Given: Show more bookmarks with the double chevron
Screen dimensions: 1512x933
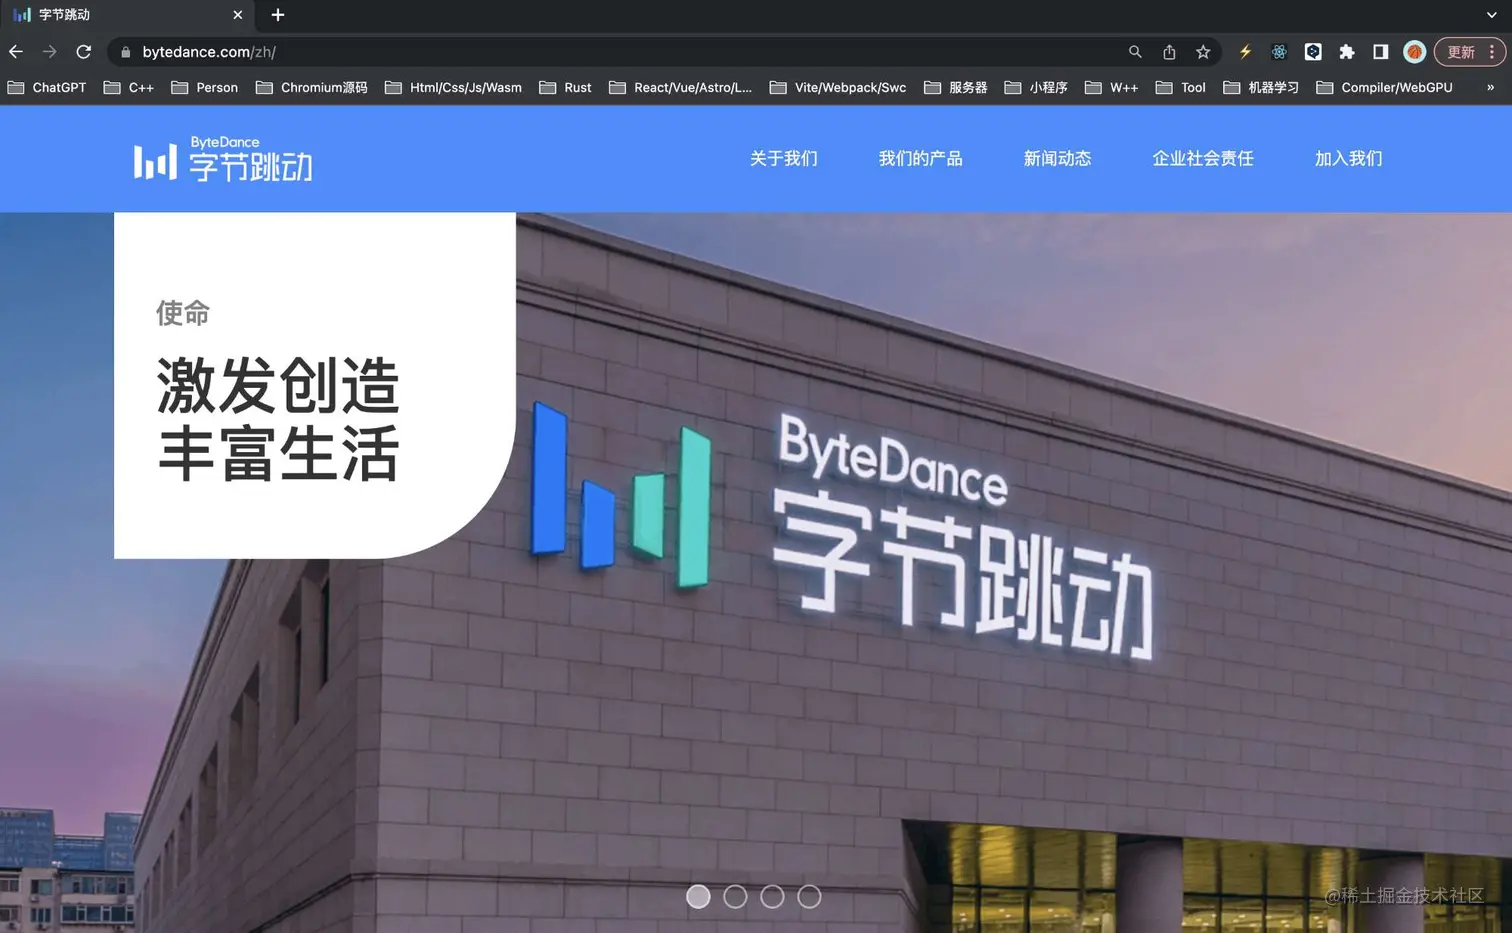Looking at the screenshot, I should pos(1490,88).
